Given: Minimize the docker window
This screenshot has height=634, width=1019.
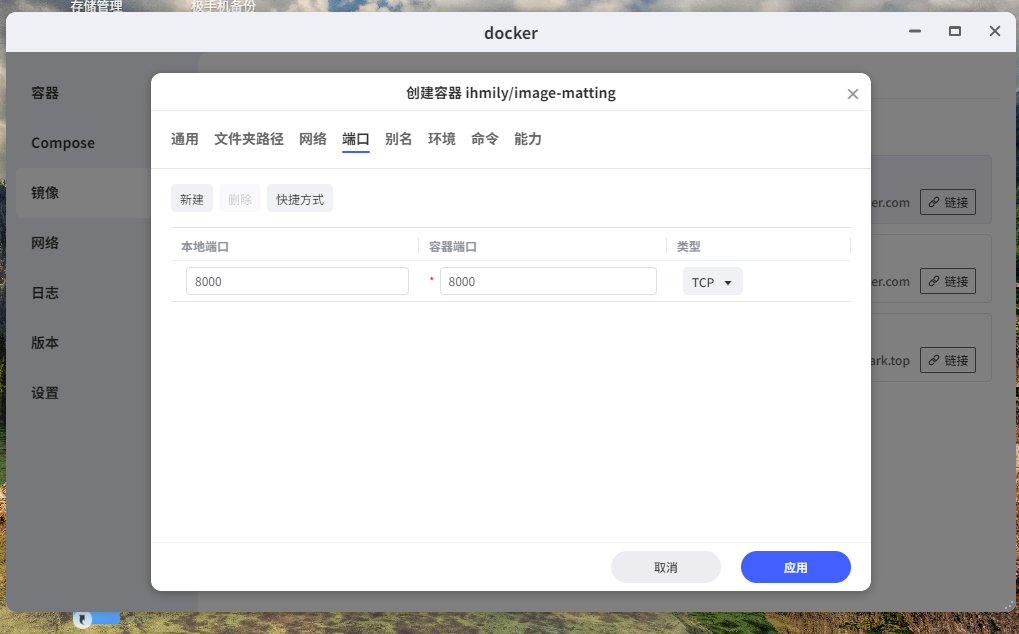Looking at the screenshot, I should coord(915,31).
